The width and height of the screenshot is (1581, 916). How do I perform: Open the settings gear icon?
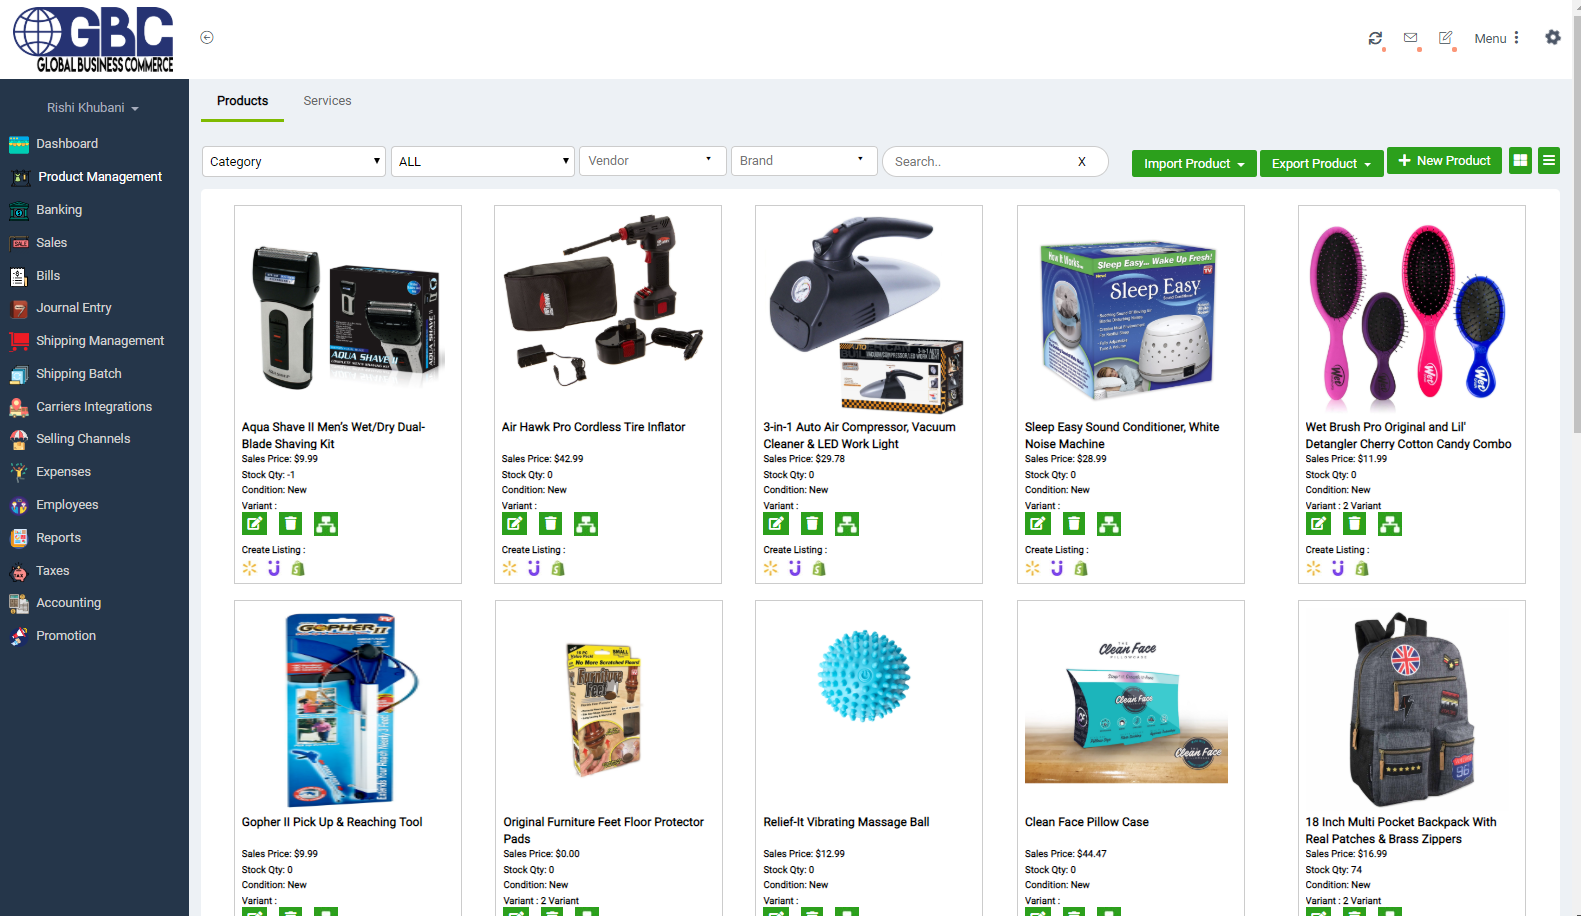point(1552,37)
